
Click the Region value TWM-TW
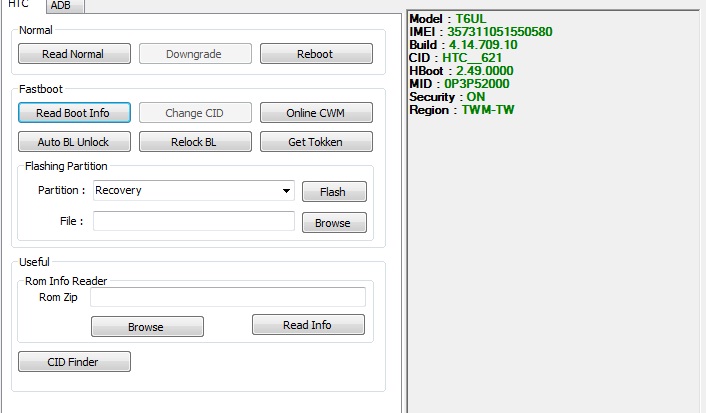[x=488, y=110]
